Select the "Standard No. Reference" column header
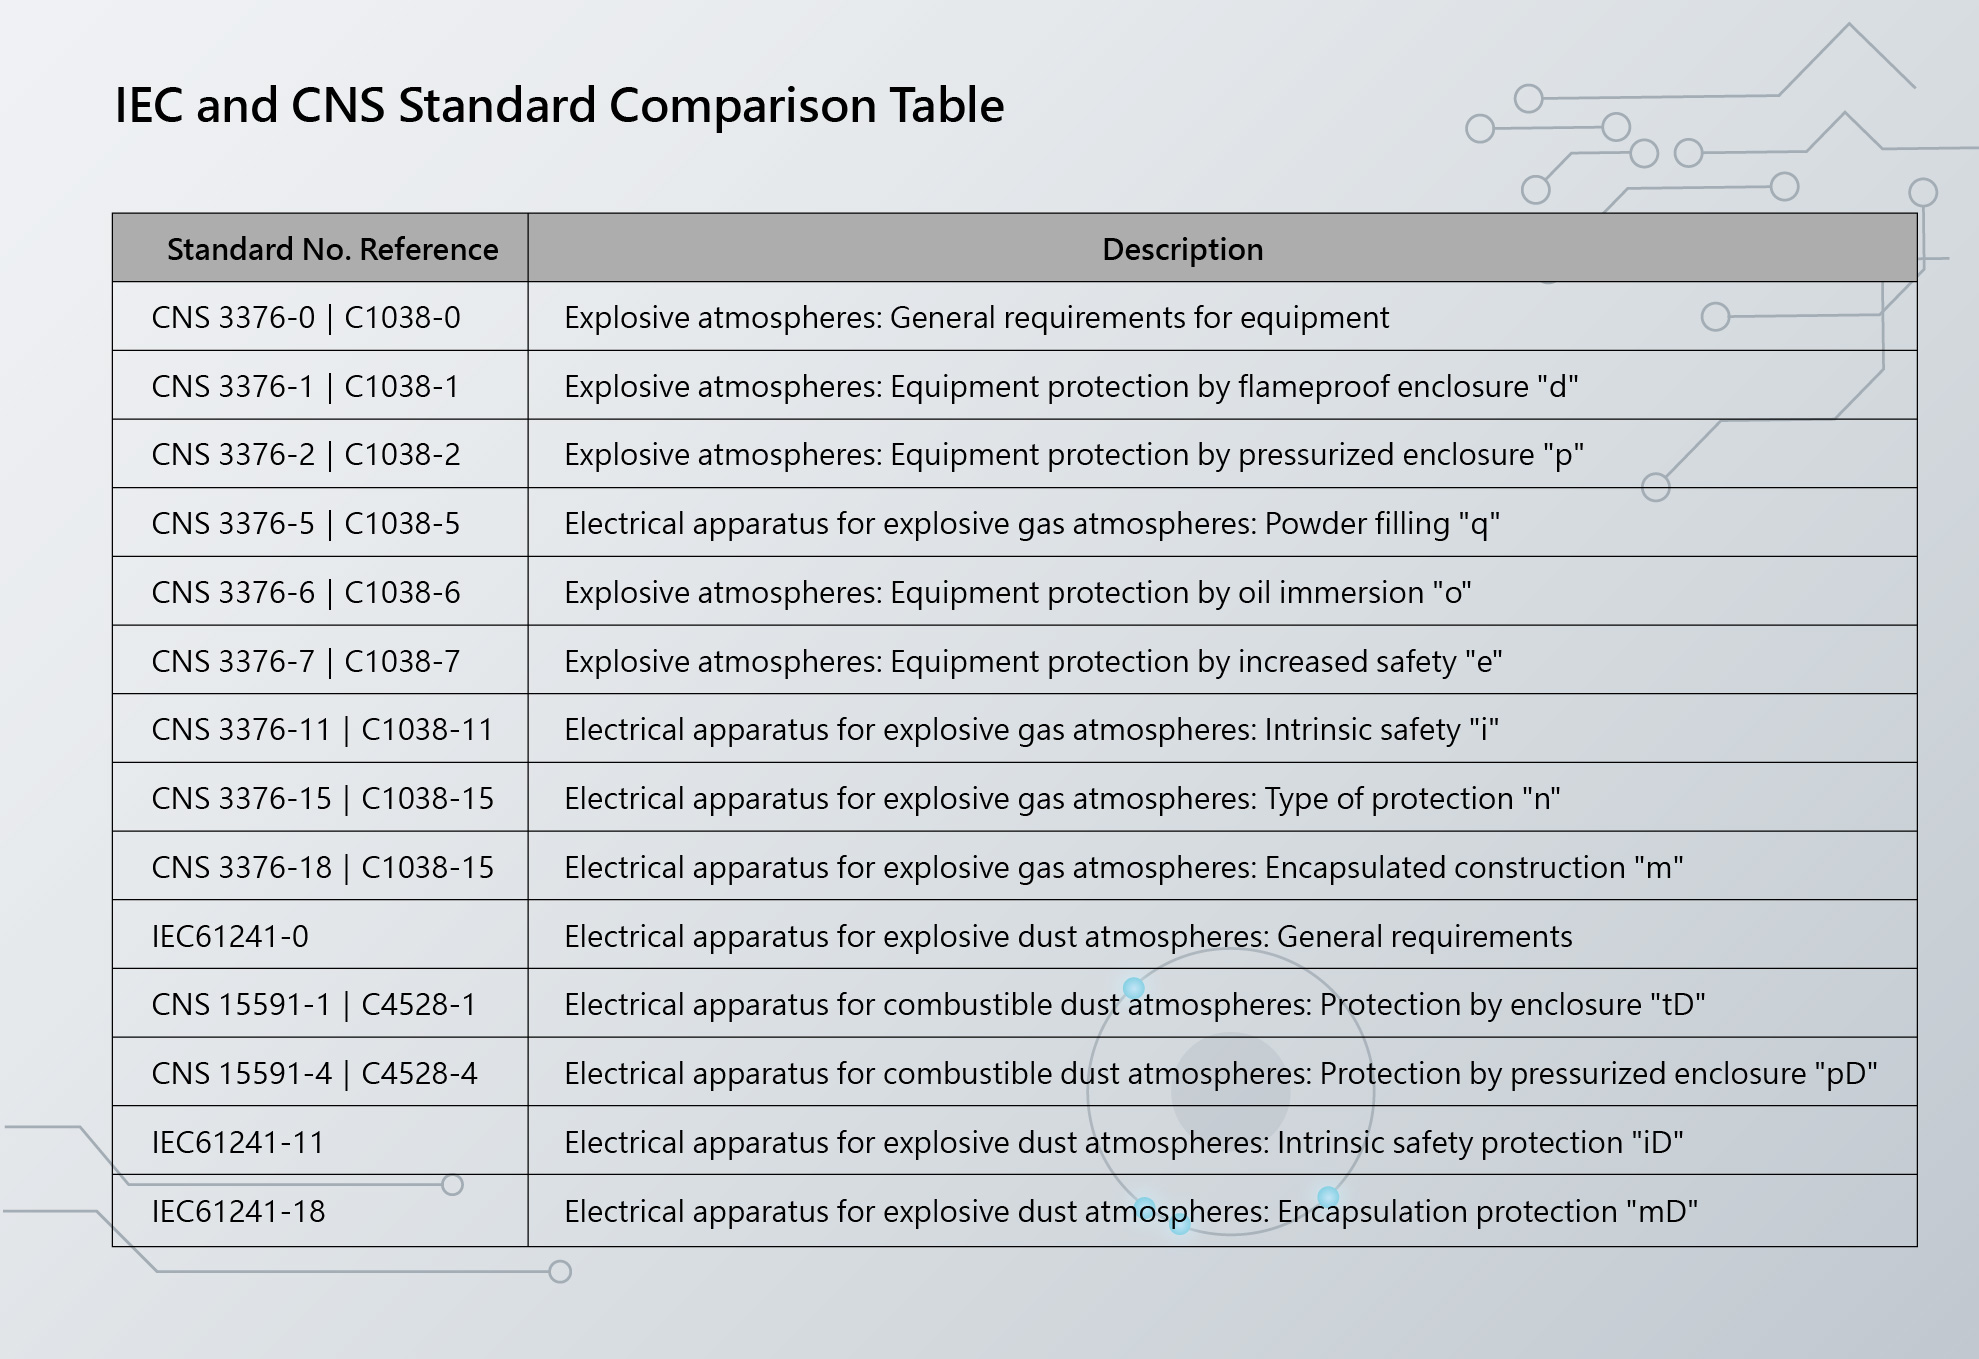The width and height of the screenshot is (1979, 1359). pyautogui.click(x=332, y=249)
